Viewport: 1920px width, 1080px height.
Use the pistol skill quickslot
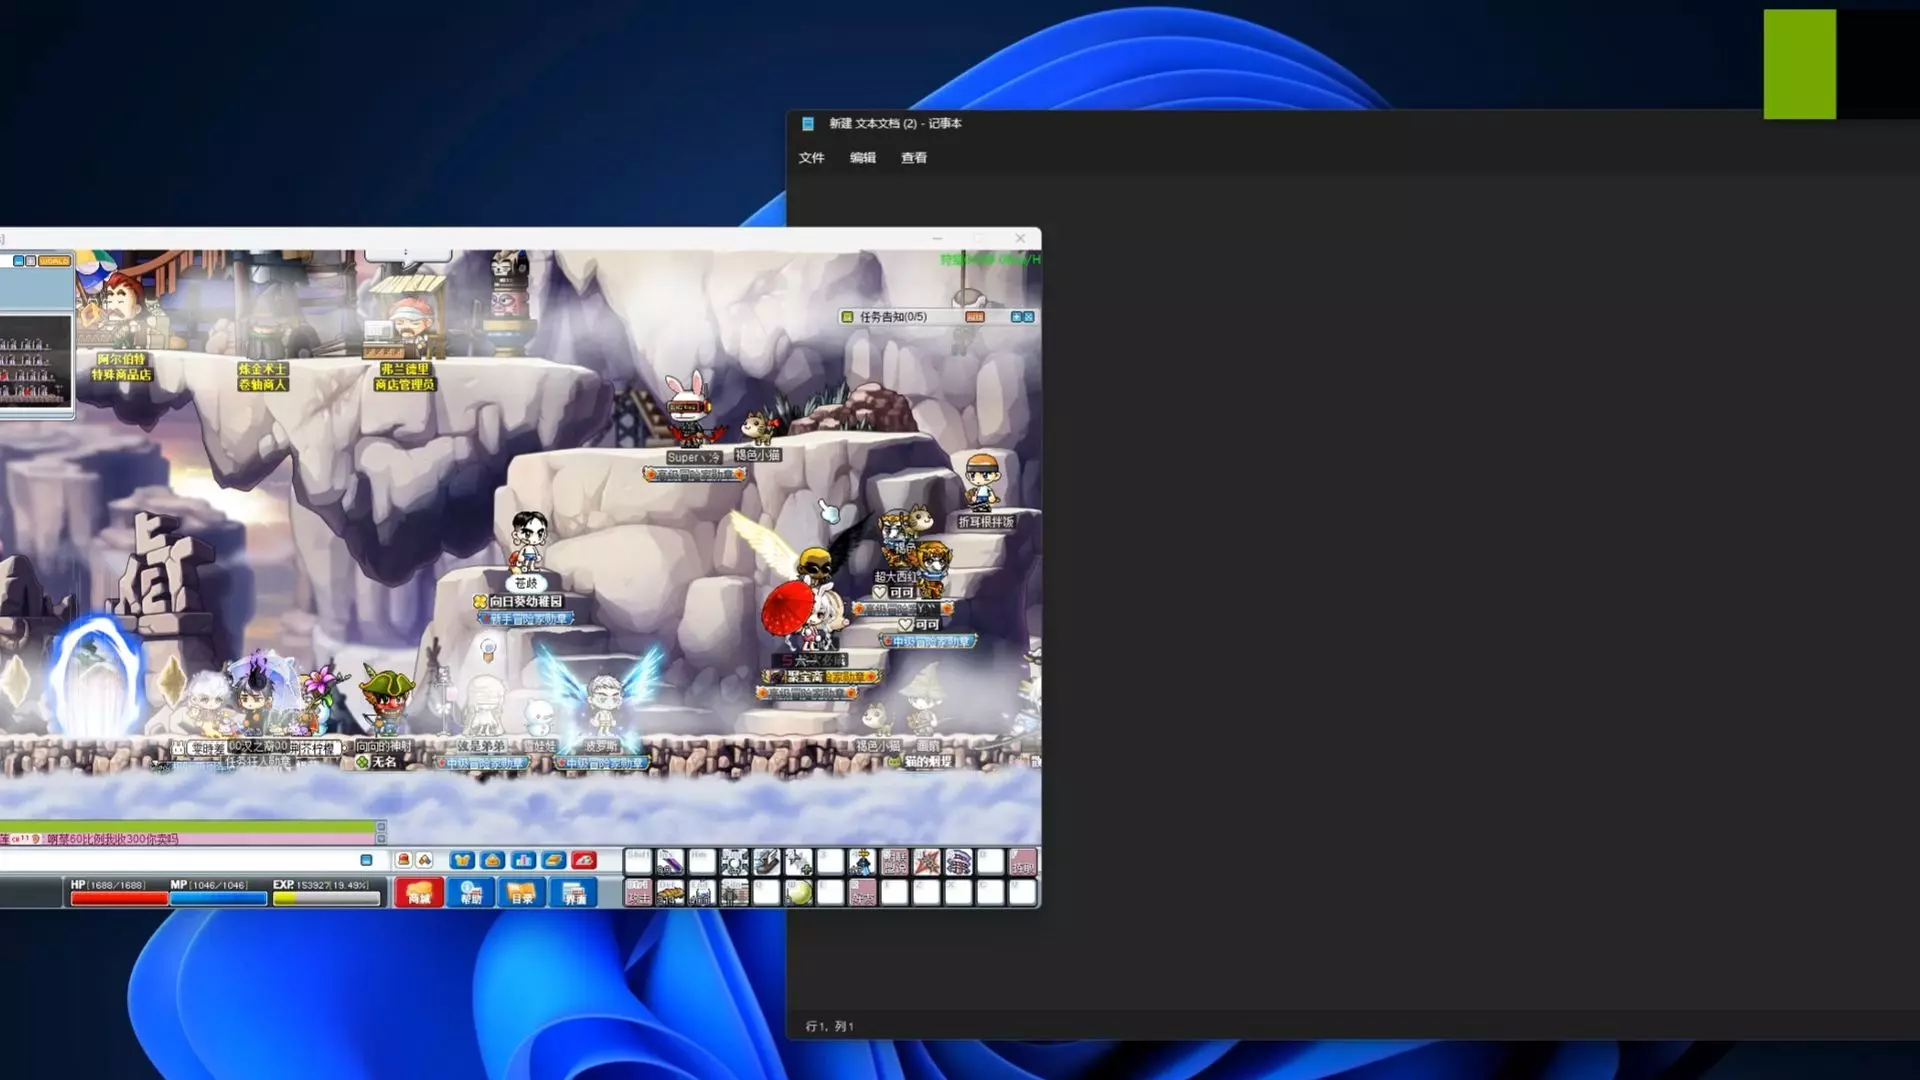766,862
